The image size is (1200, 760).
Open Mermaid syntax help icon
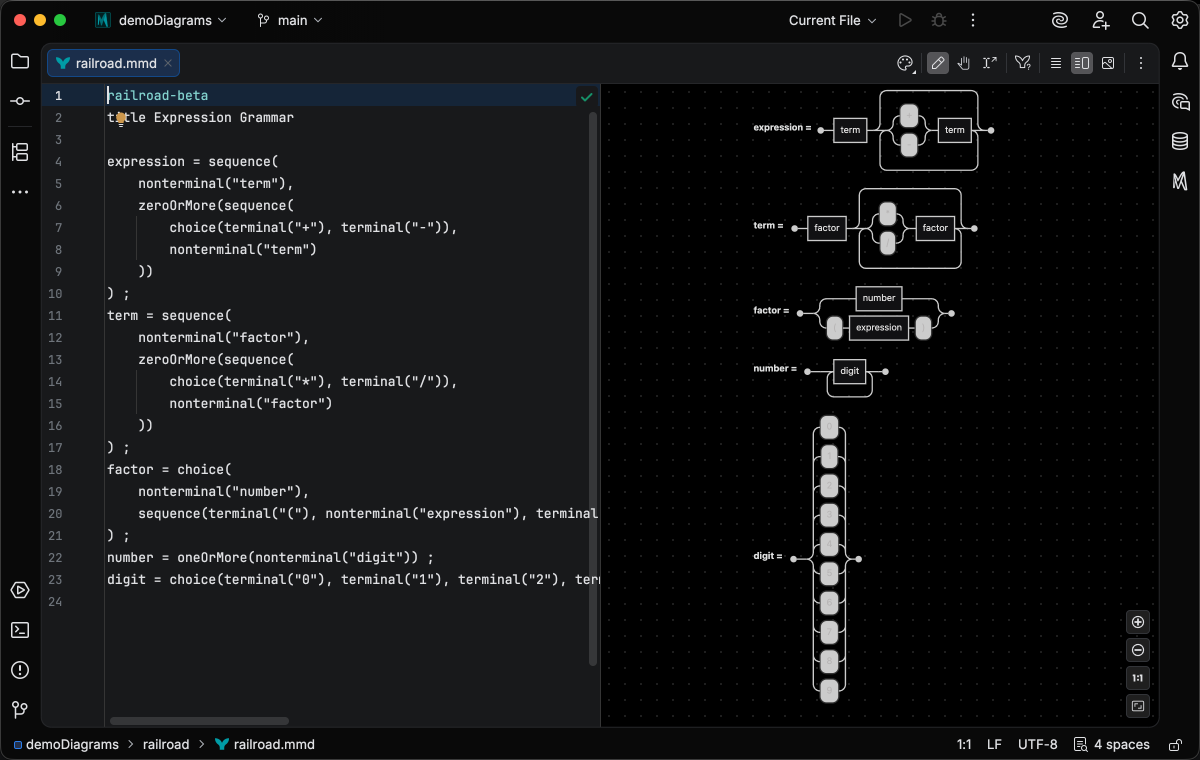1022,63
